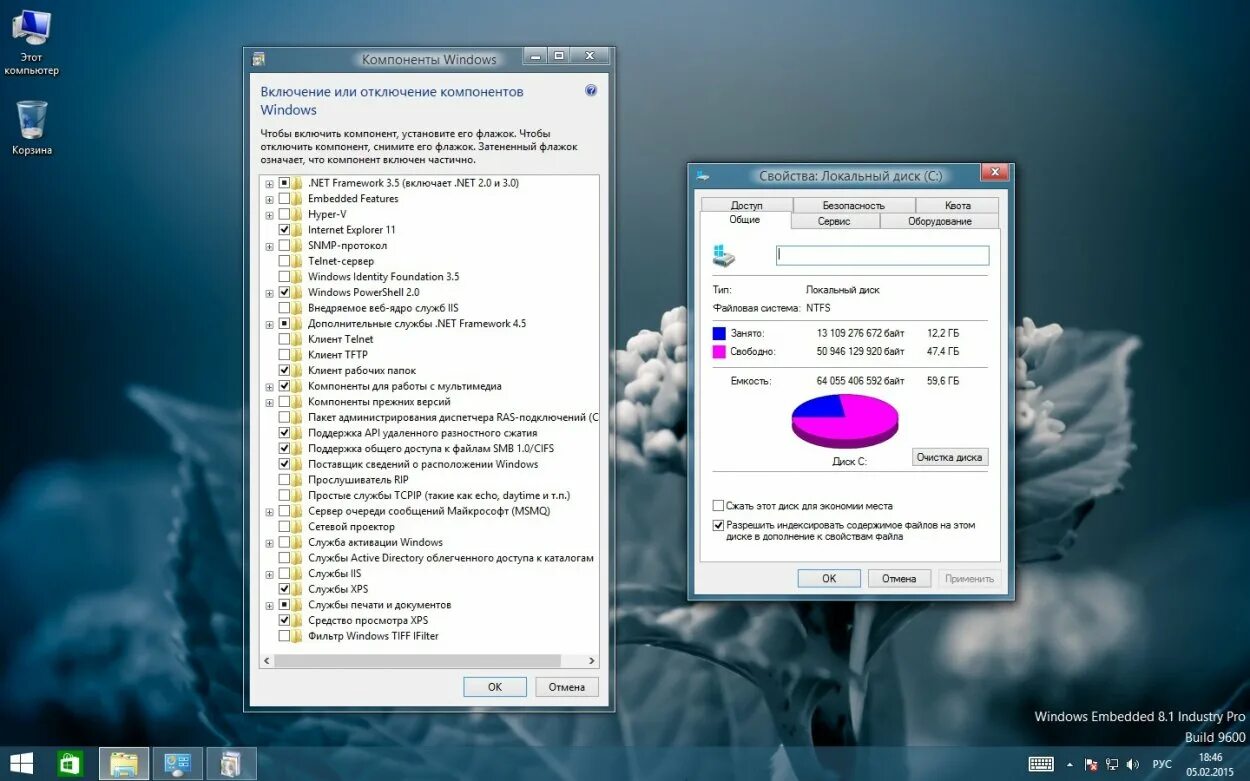
Task: Expand the SNMP-протокол node
Action: click(x=269, y=246)
